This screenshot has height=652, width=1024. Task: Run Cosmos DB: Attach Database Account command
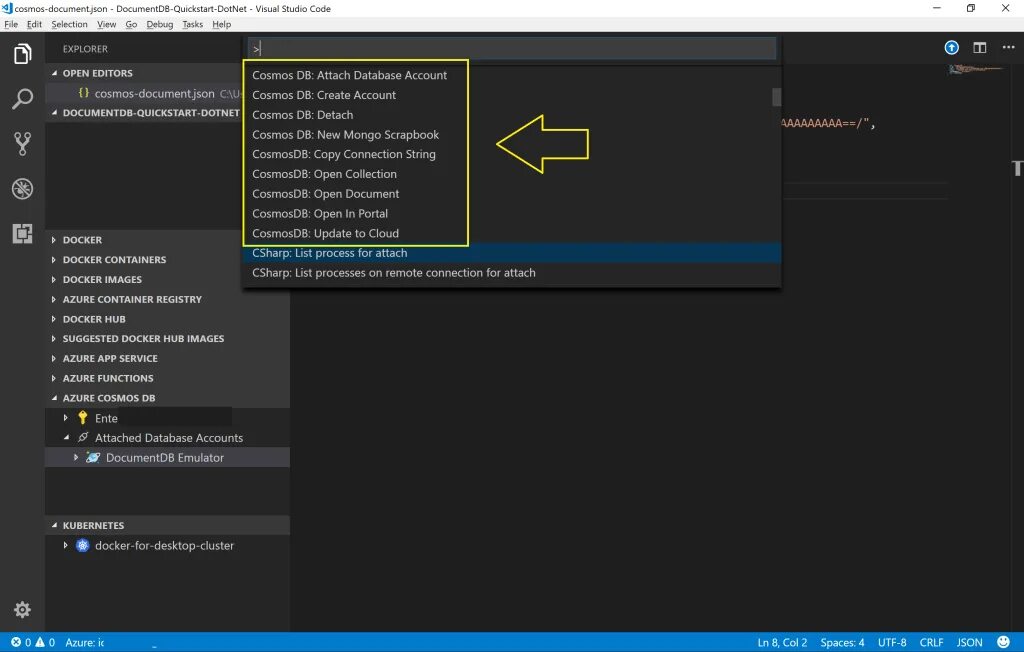point(511,75)
